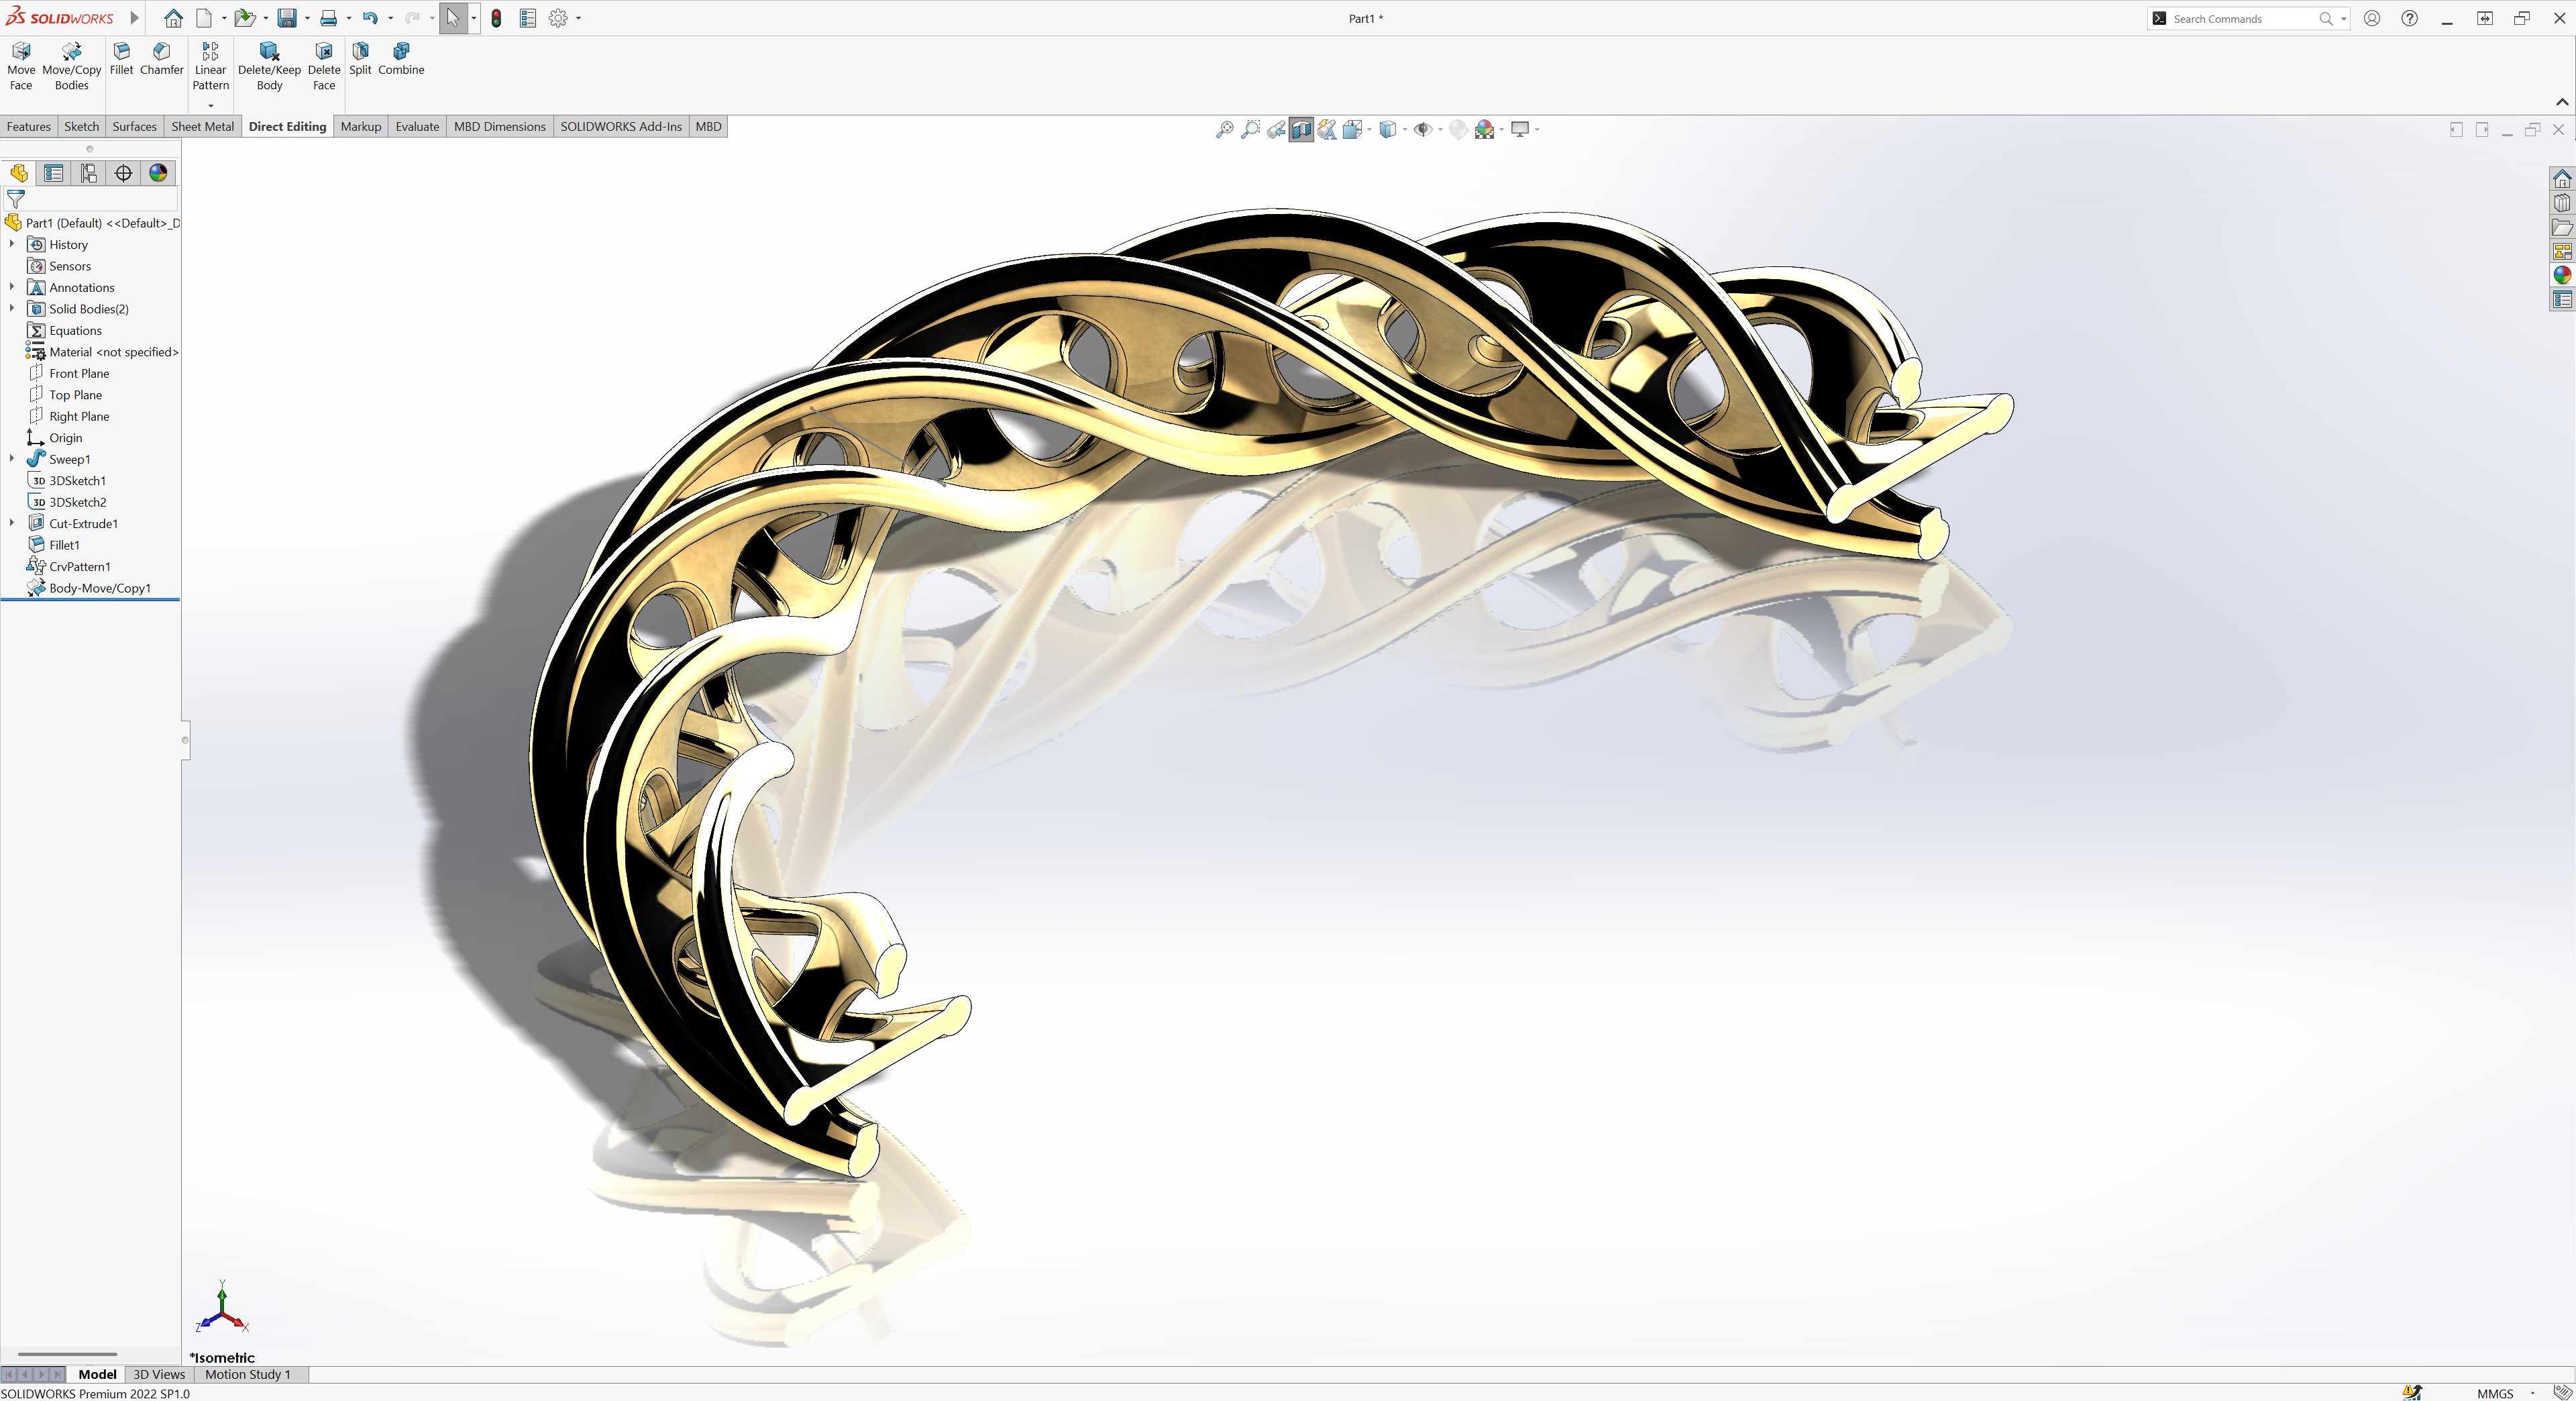The image size is (2576, 1401).
Task: Expand the Cut-Extrude1 feature
Action: [12, 523]
